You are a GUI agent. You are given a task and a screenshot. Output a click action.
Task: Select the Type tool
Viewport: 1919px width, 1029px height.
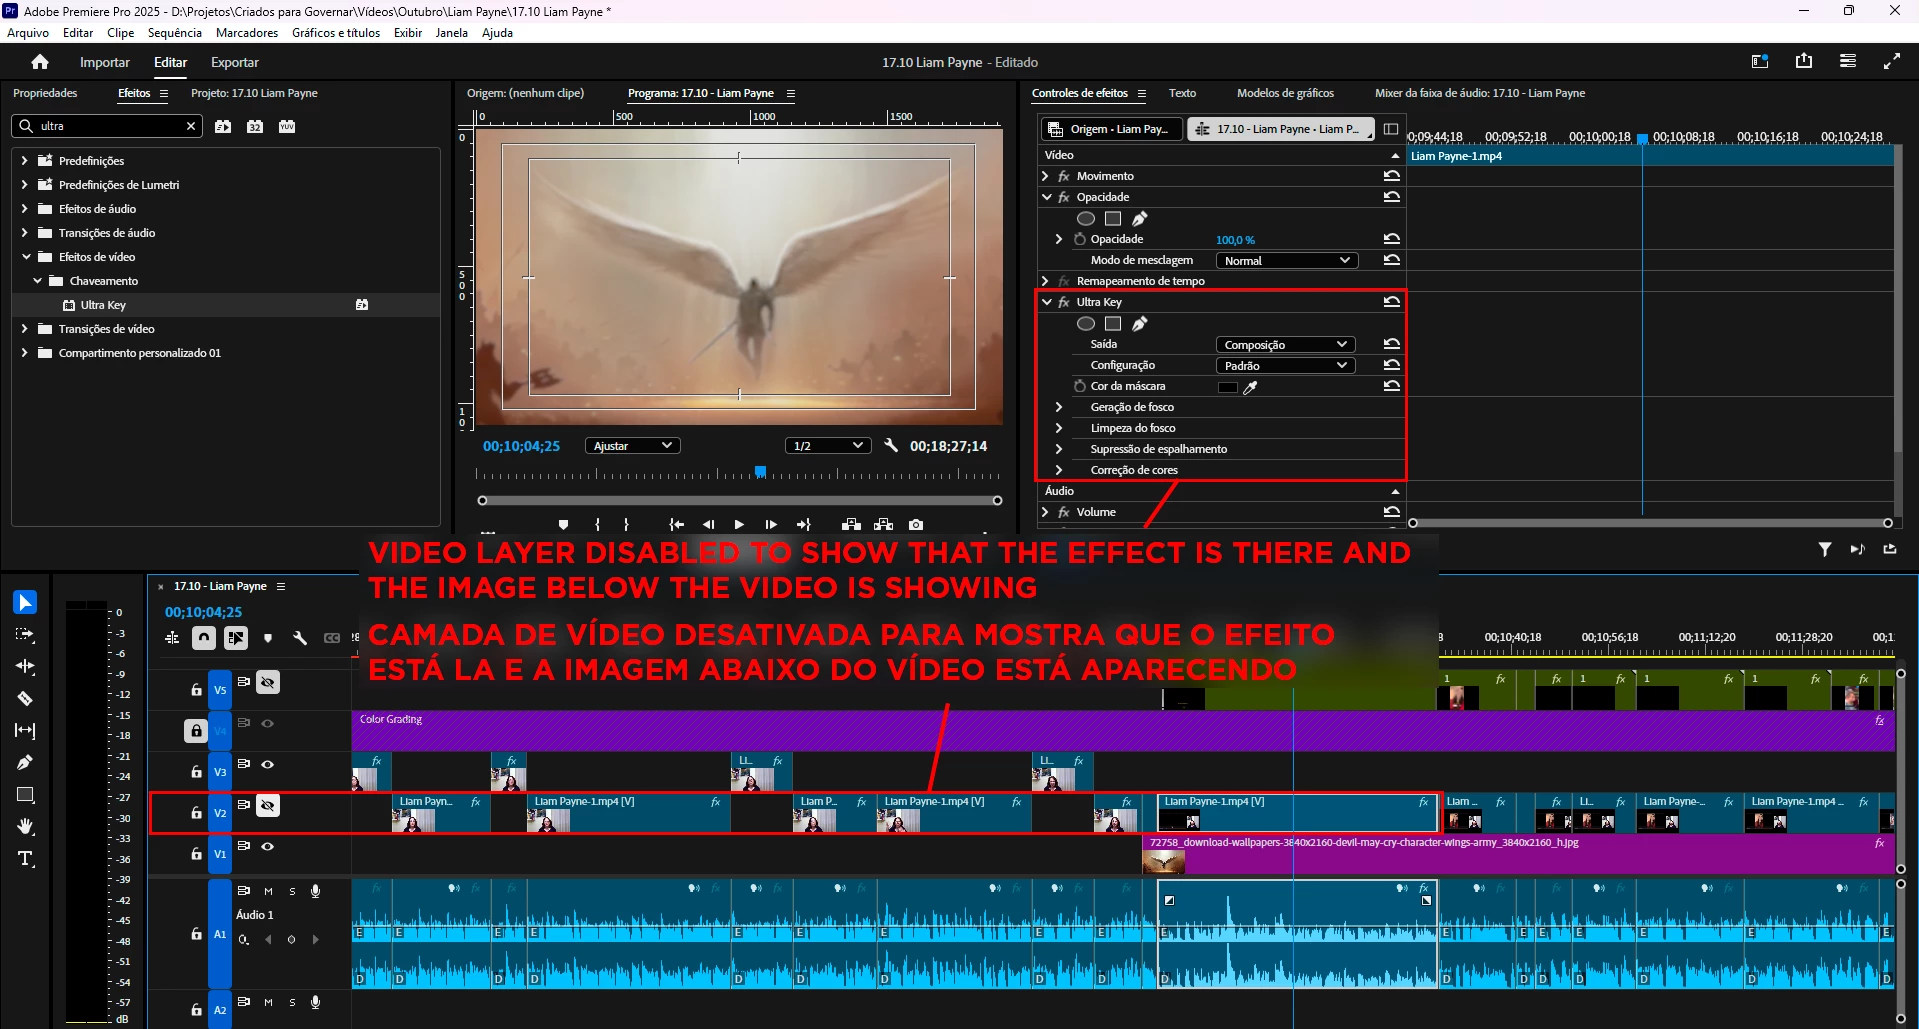tap(25, 858)
